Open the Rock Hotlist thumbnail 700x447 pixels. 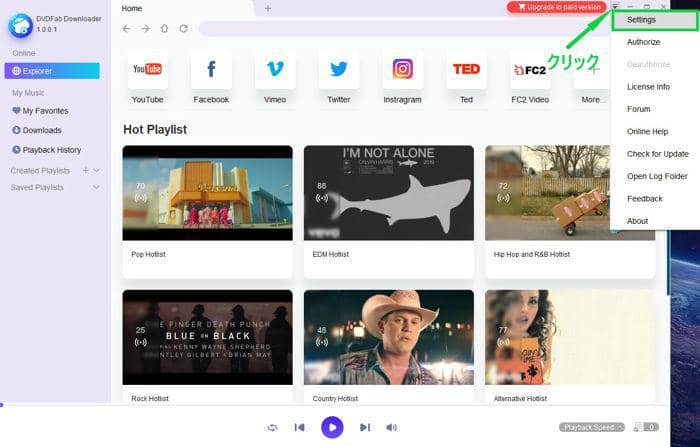click(x=208, y=337)
